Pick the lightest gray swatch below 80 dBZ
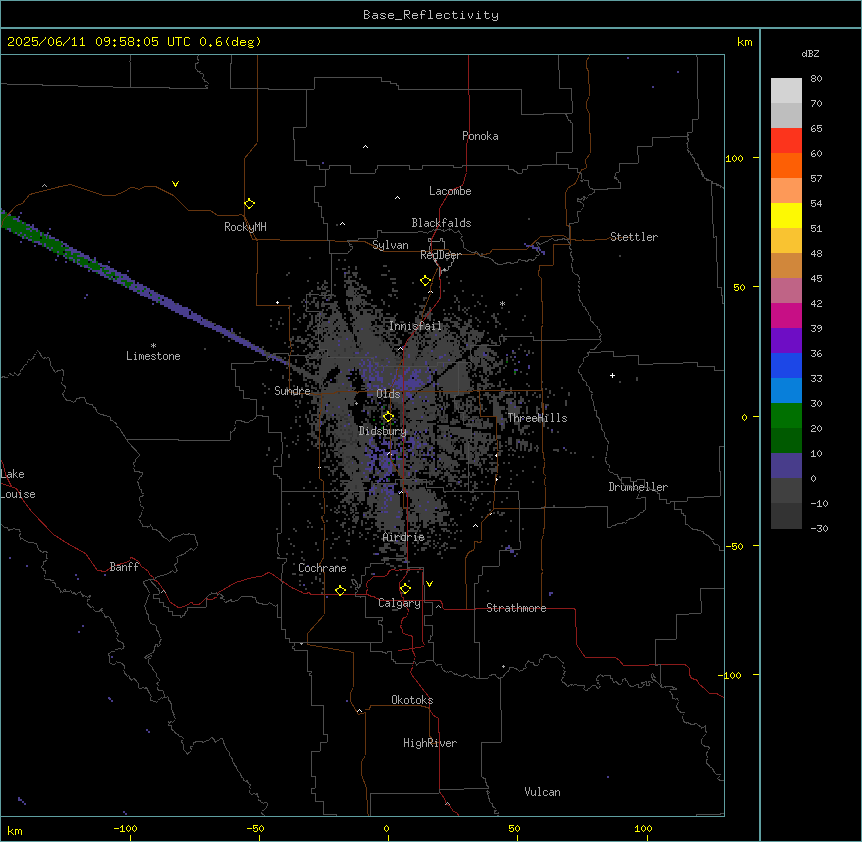This screenshot has height=842, width=862. coord(786,91)
